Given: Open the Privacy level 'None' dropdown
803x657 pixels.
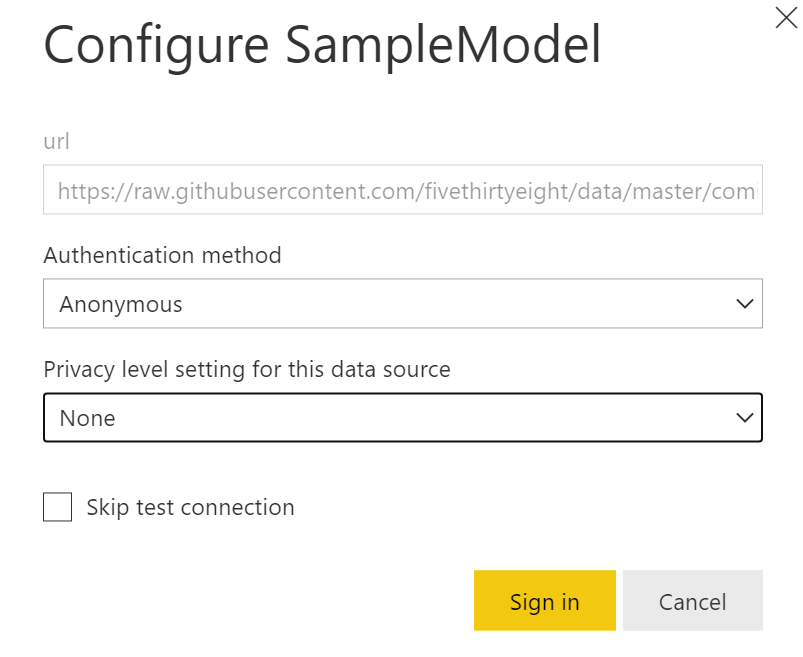Looking at the screenshot, I should pos(403,417).
